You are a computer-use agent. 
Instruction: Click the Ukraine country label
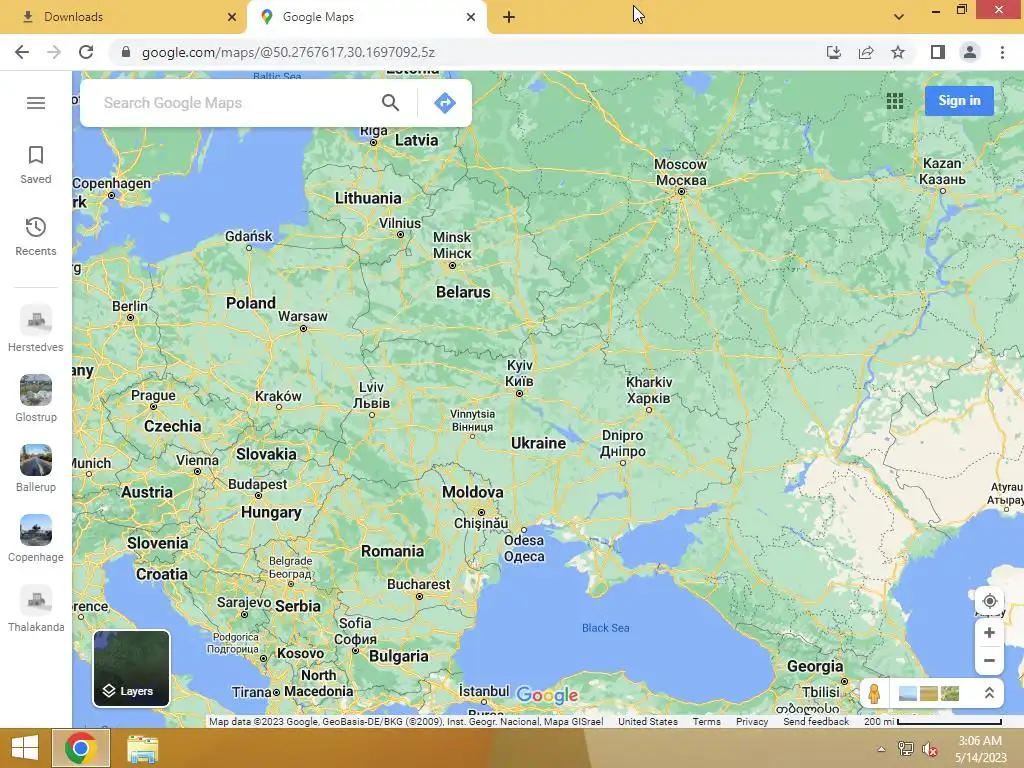pyautogui.click(x=538, y=443)
